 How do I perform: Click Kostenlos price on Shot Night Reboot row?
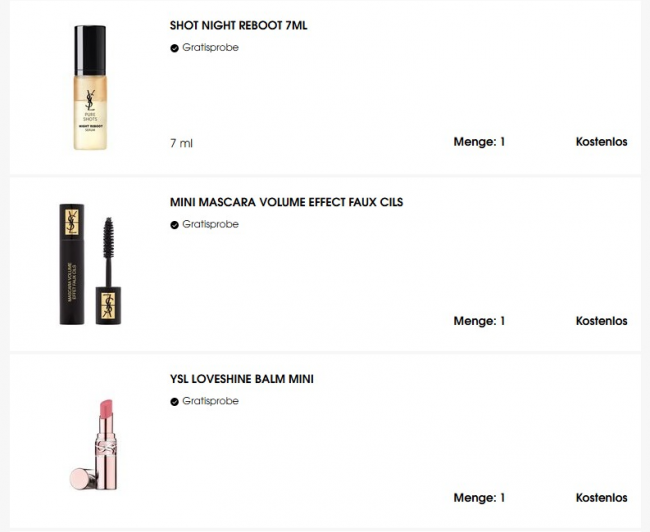coord(601,142)
